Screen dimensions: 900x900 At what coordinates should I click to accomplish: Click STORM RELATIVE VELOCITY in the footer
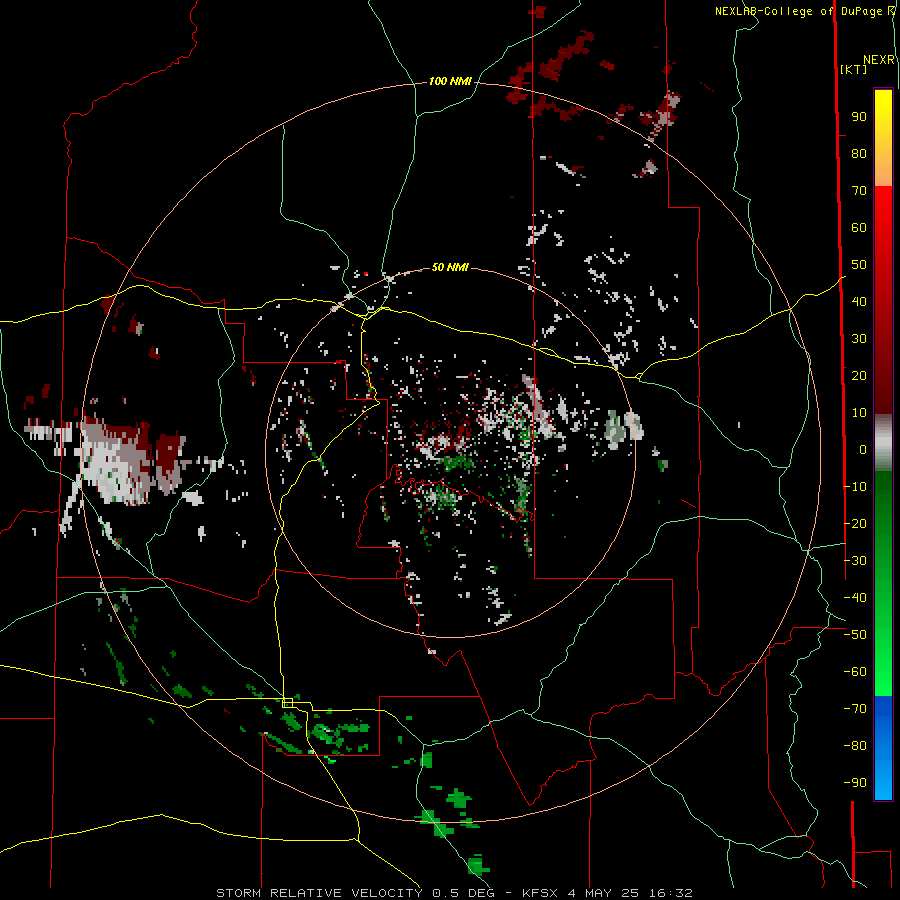(x=319, y=893)
